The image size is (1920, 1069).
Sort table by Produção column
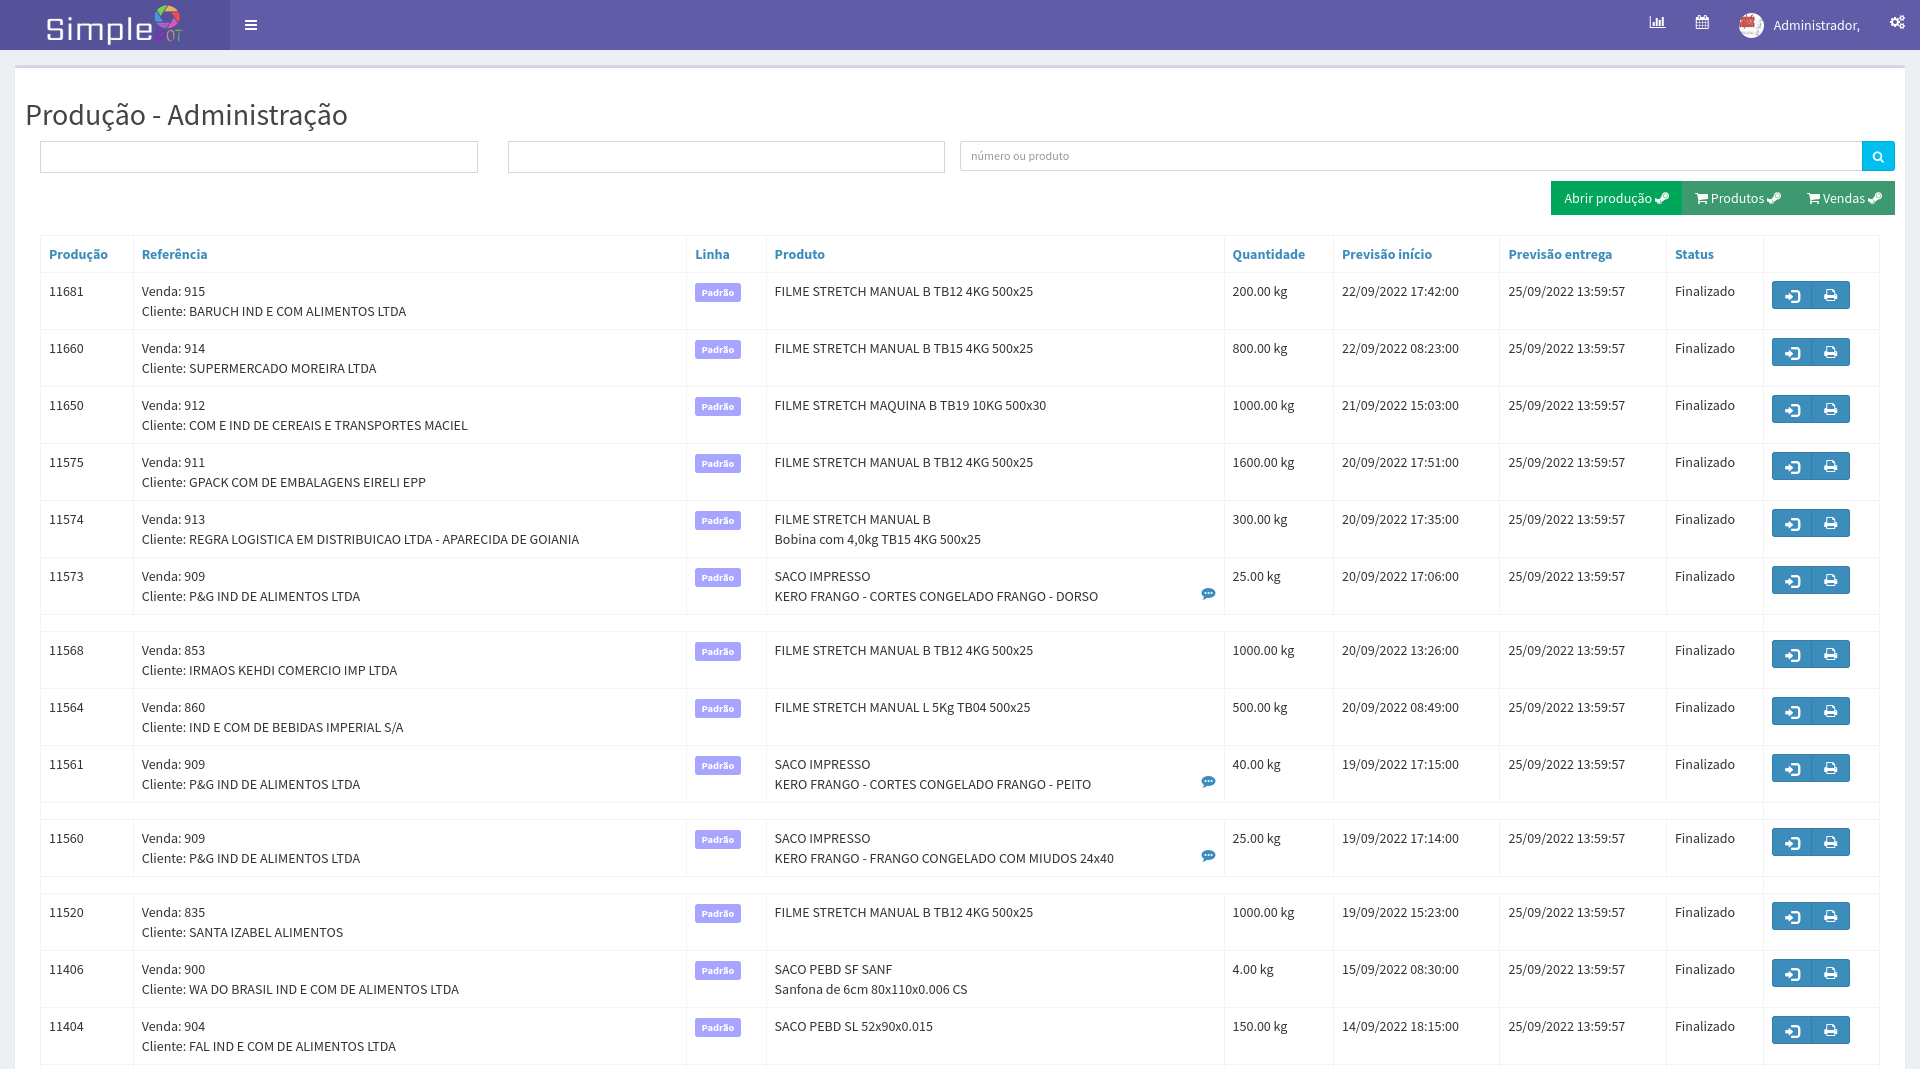78,255
